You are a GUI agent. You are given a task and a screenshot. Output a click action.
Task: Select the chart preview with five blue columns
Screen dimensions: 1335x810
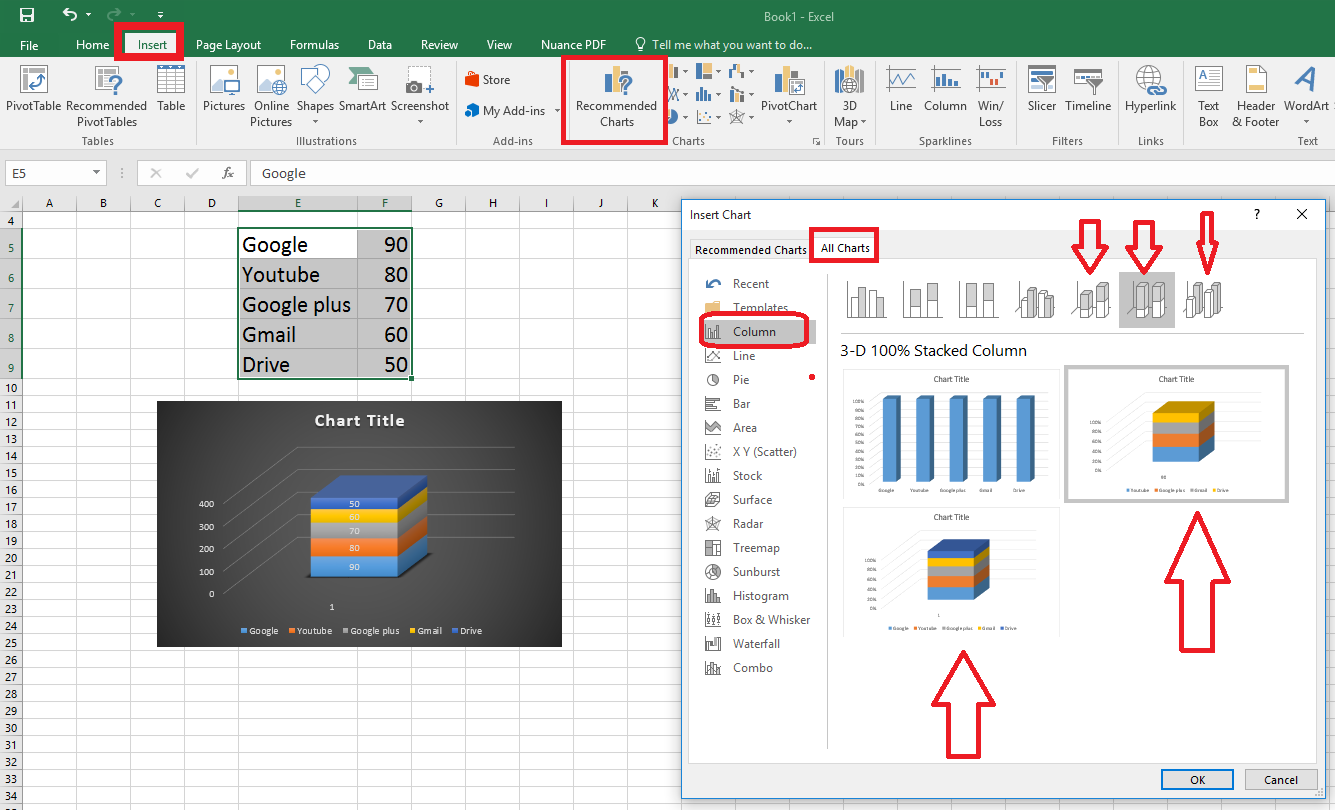951,434
